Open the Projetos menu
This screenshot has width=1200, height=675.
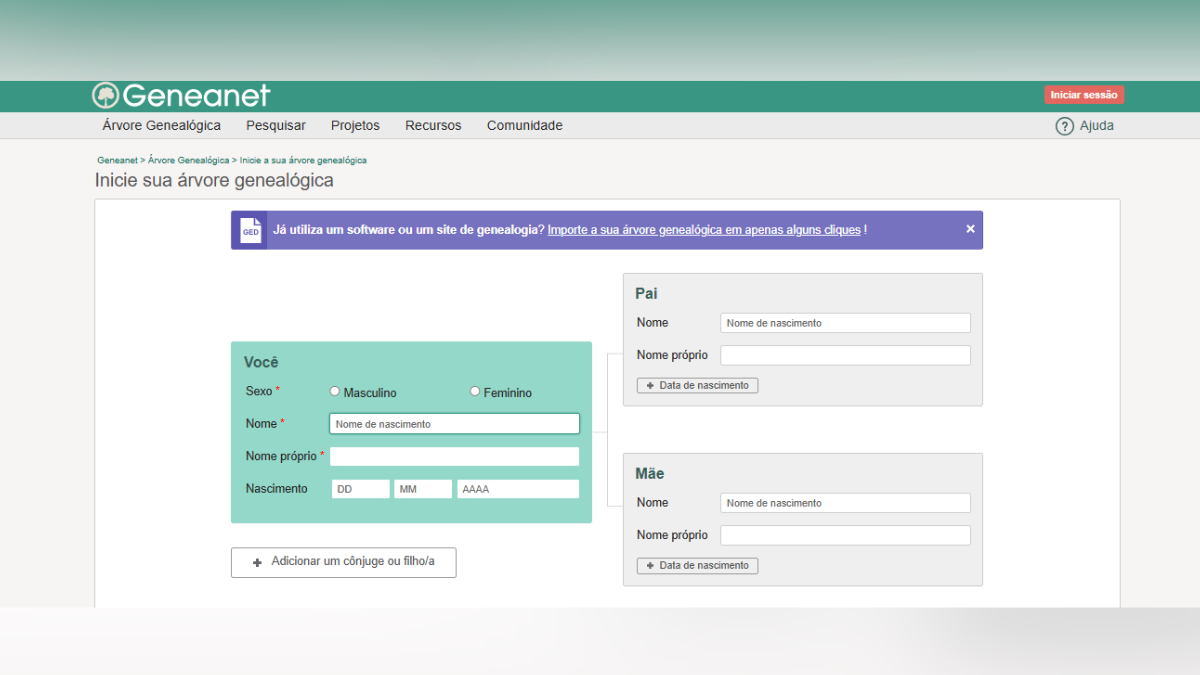[x=355, y=126]
